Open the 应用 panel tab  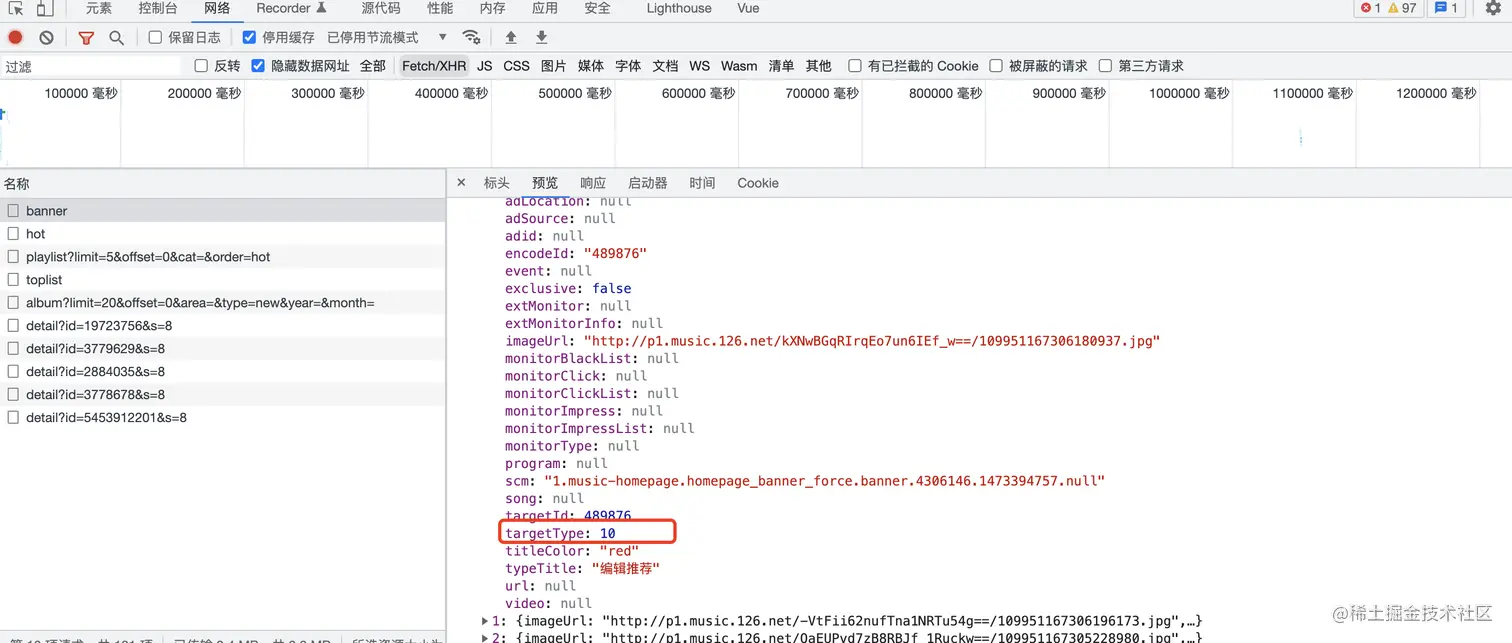pos(545,8)
